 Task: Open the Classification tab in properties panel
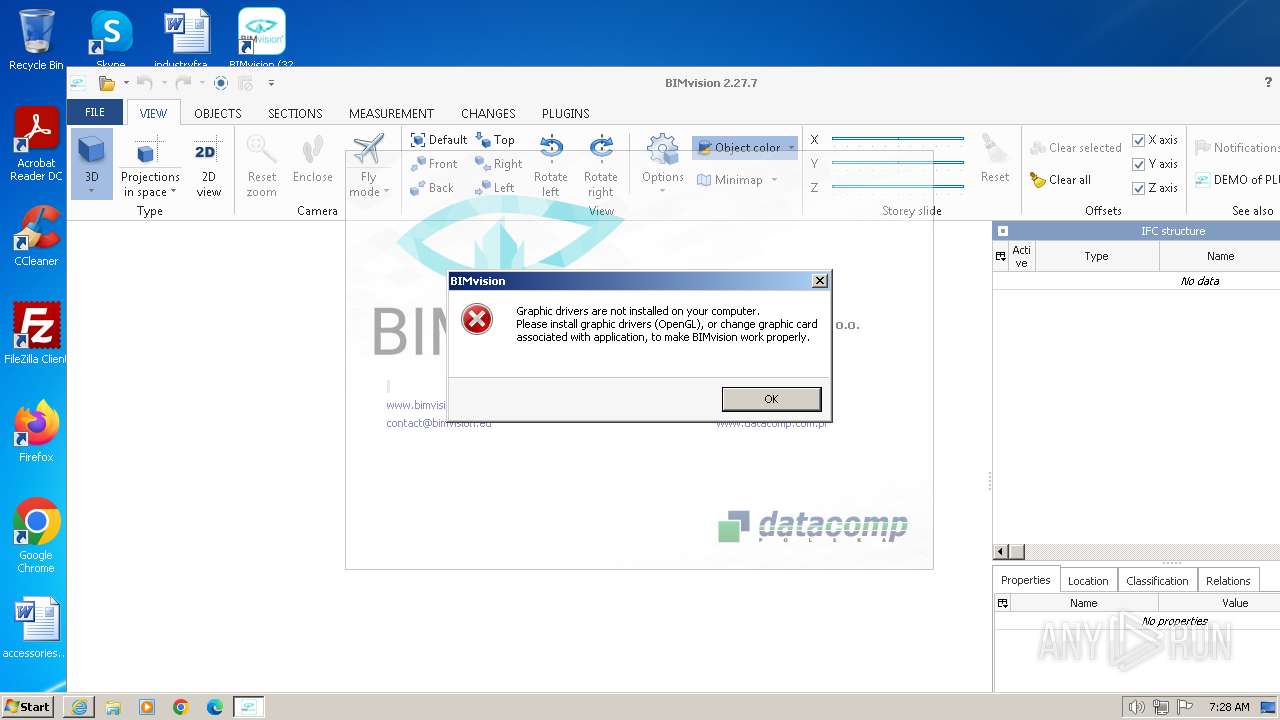click(x=1157, y=581)
